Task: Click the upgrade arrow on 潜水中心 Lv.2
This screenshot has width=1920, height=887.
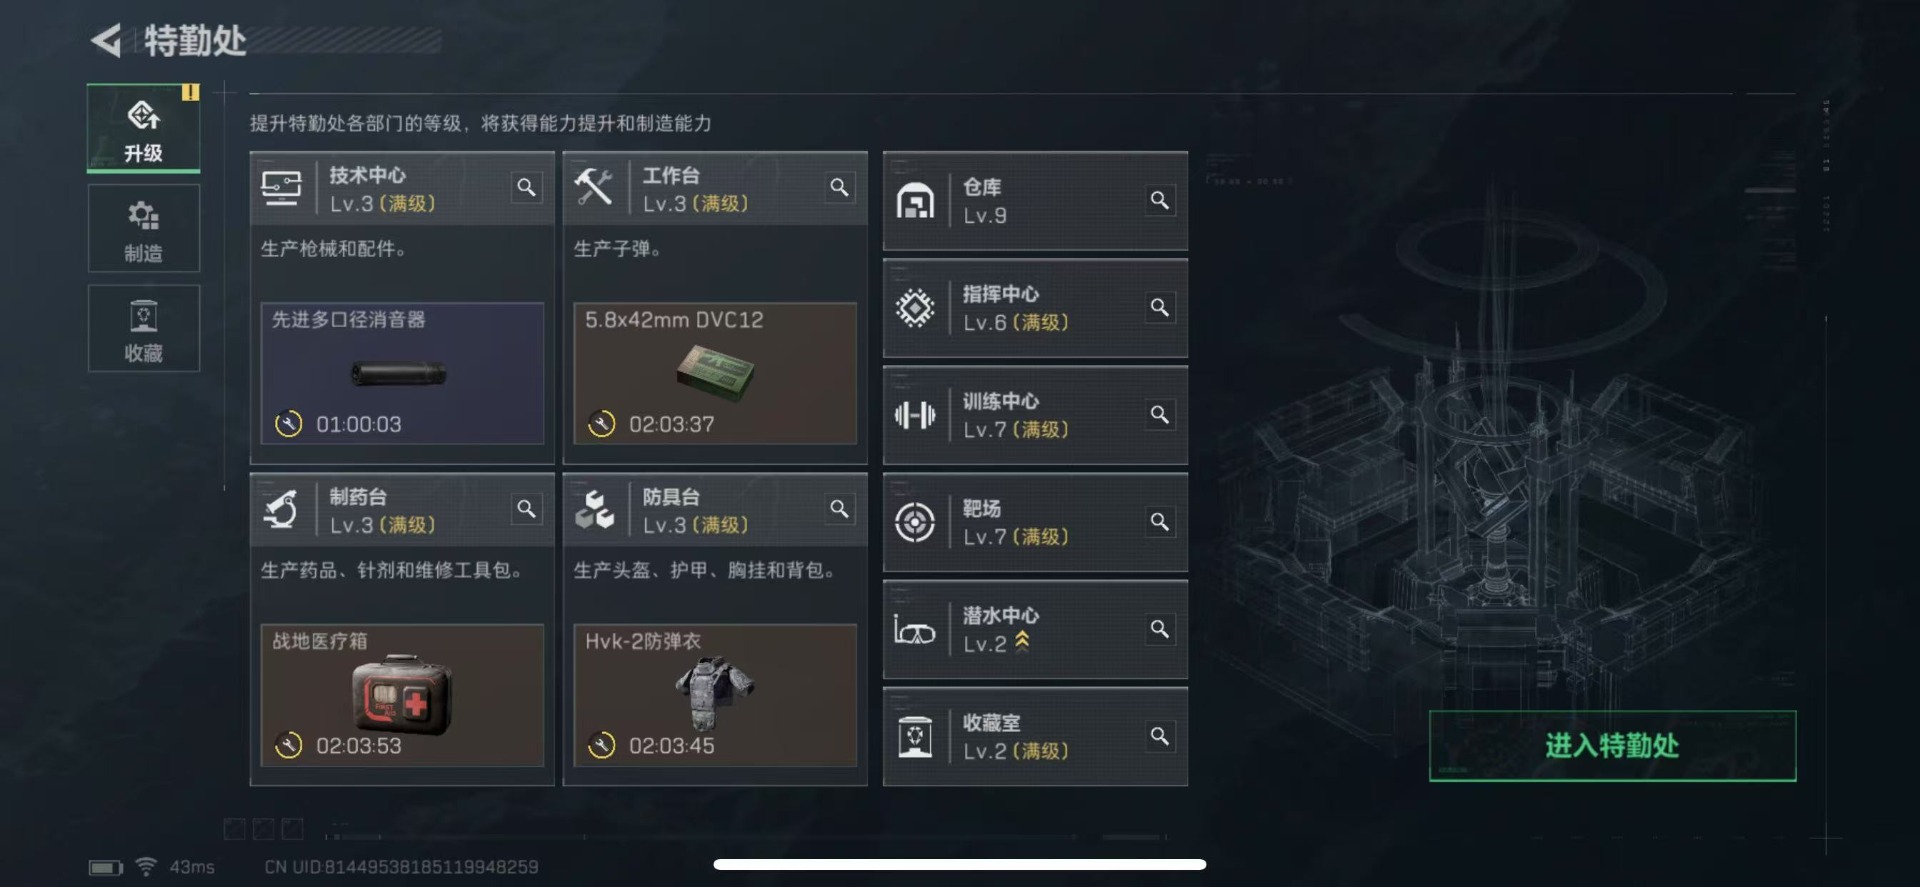Action: (x=1022, y=642)
